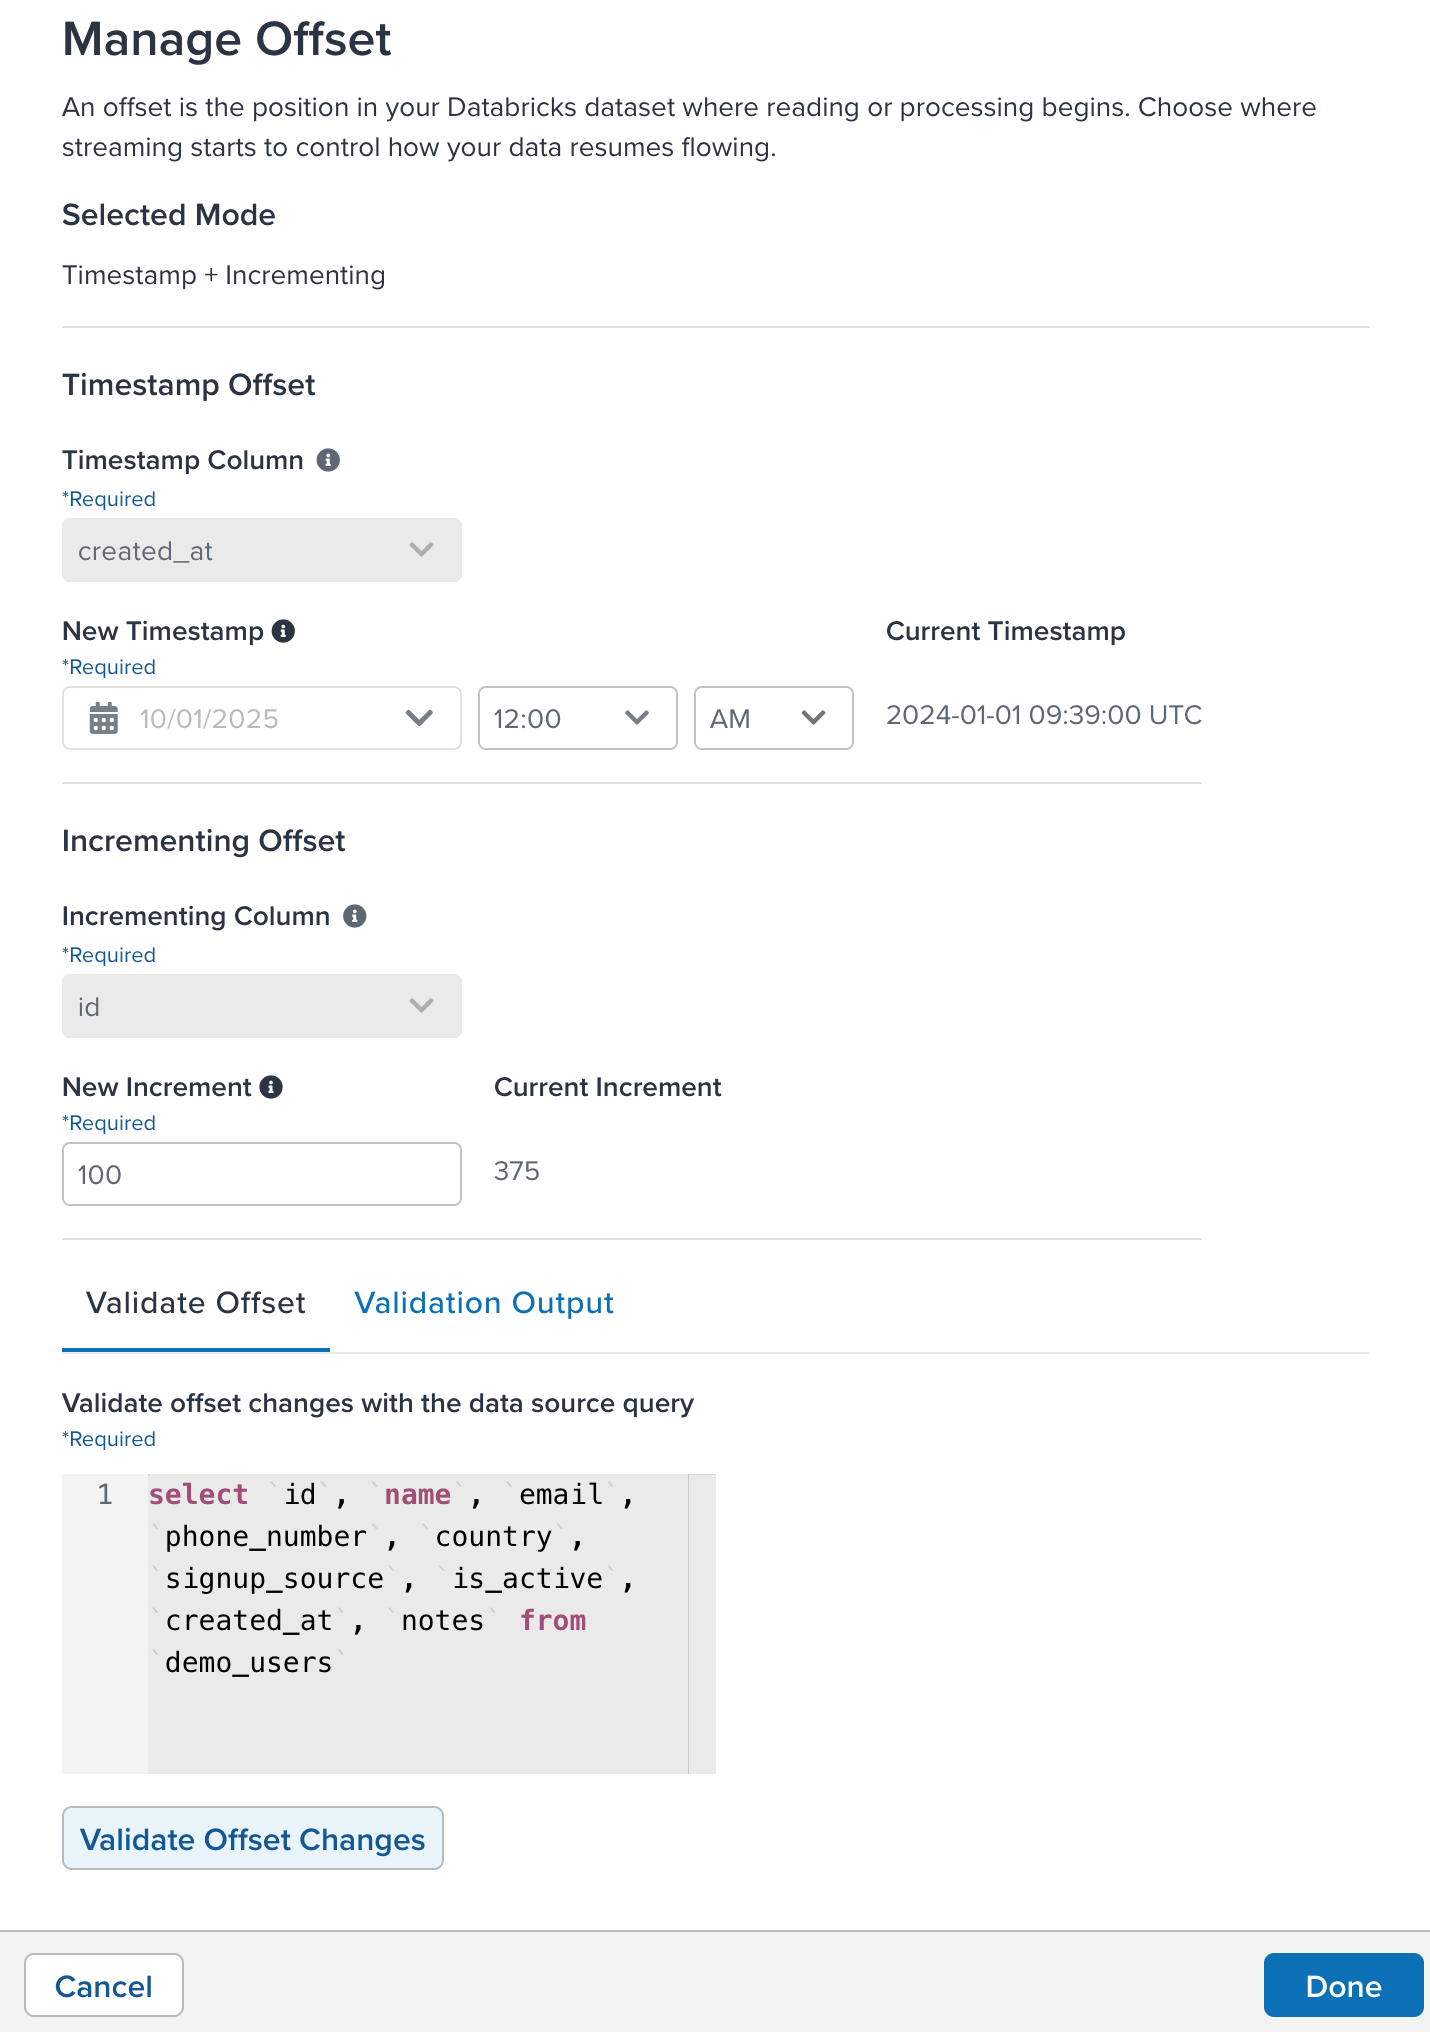Click the 'from' keyword in the query

(553, 1620)
